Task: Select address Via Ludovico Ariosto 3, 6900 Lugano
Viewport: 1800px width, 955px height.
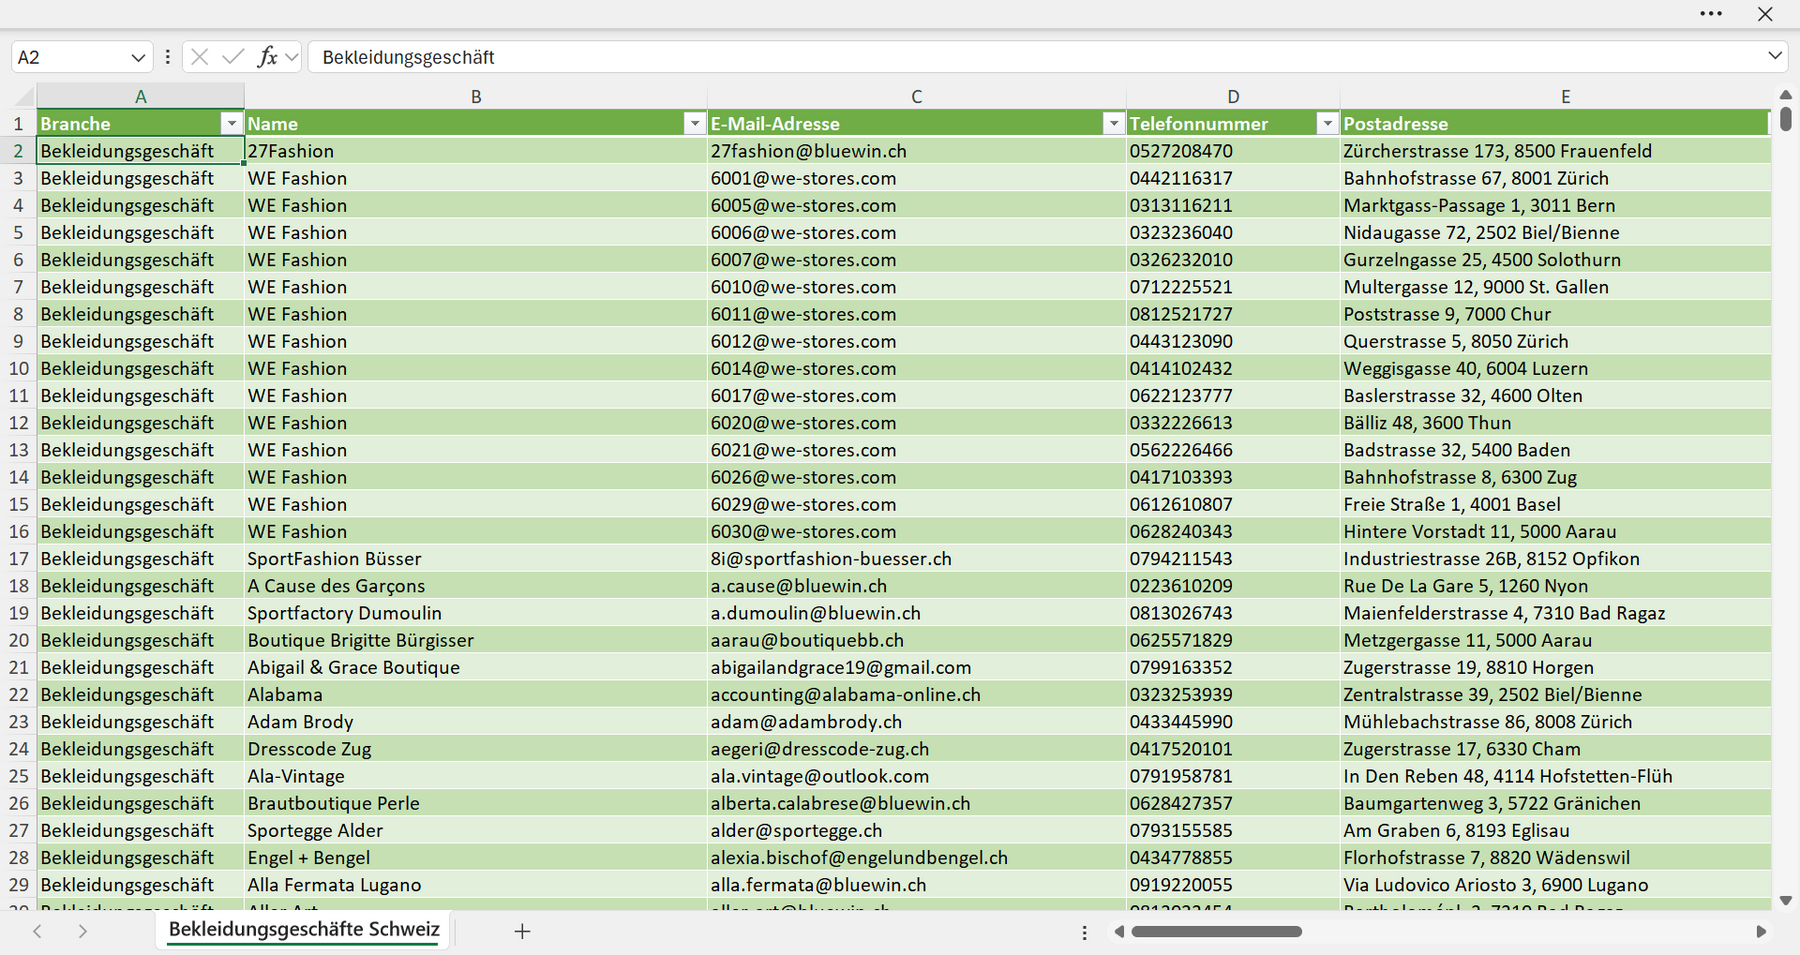Action: coord(1556,885)
